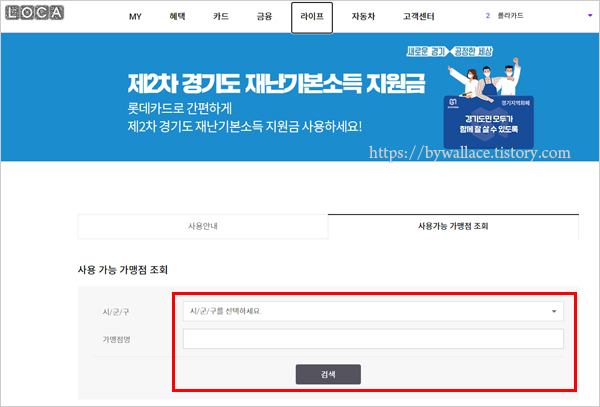Click the 가맹점명 input field
Image resolution: width=600 pixels, height=407 pixels.
click(373, 339)
